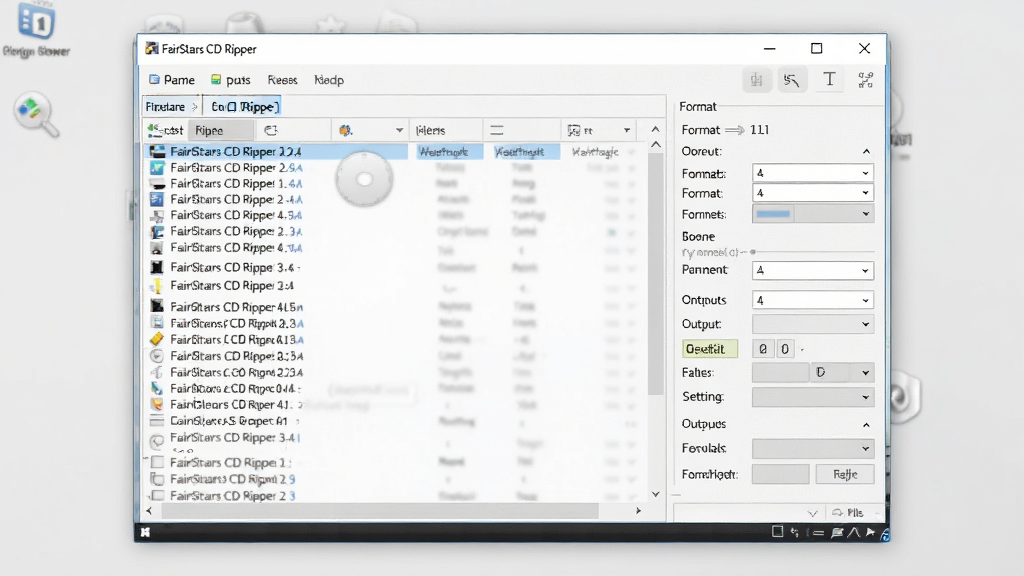The width and height of the screenshot is (1024, 576).
Task: Click the square icon in the taskbar tray
Action: point(777,532)
